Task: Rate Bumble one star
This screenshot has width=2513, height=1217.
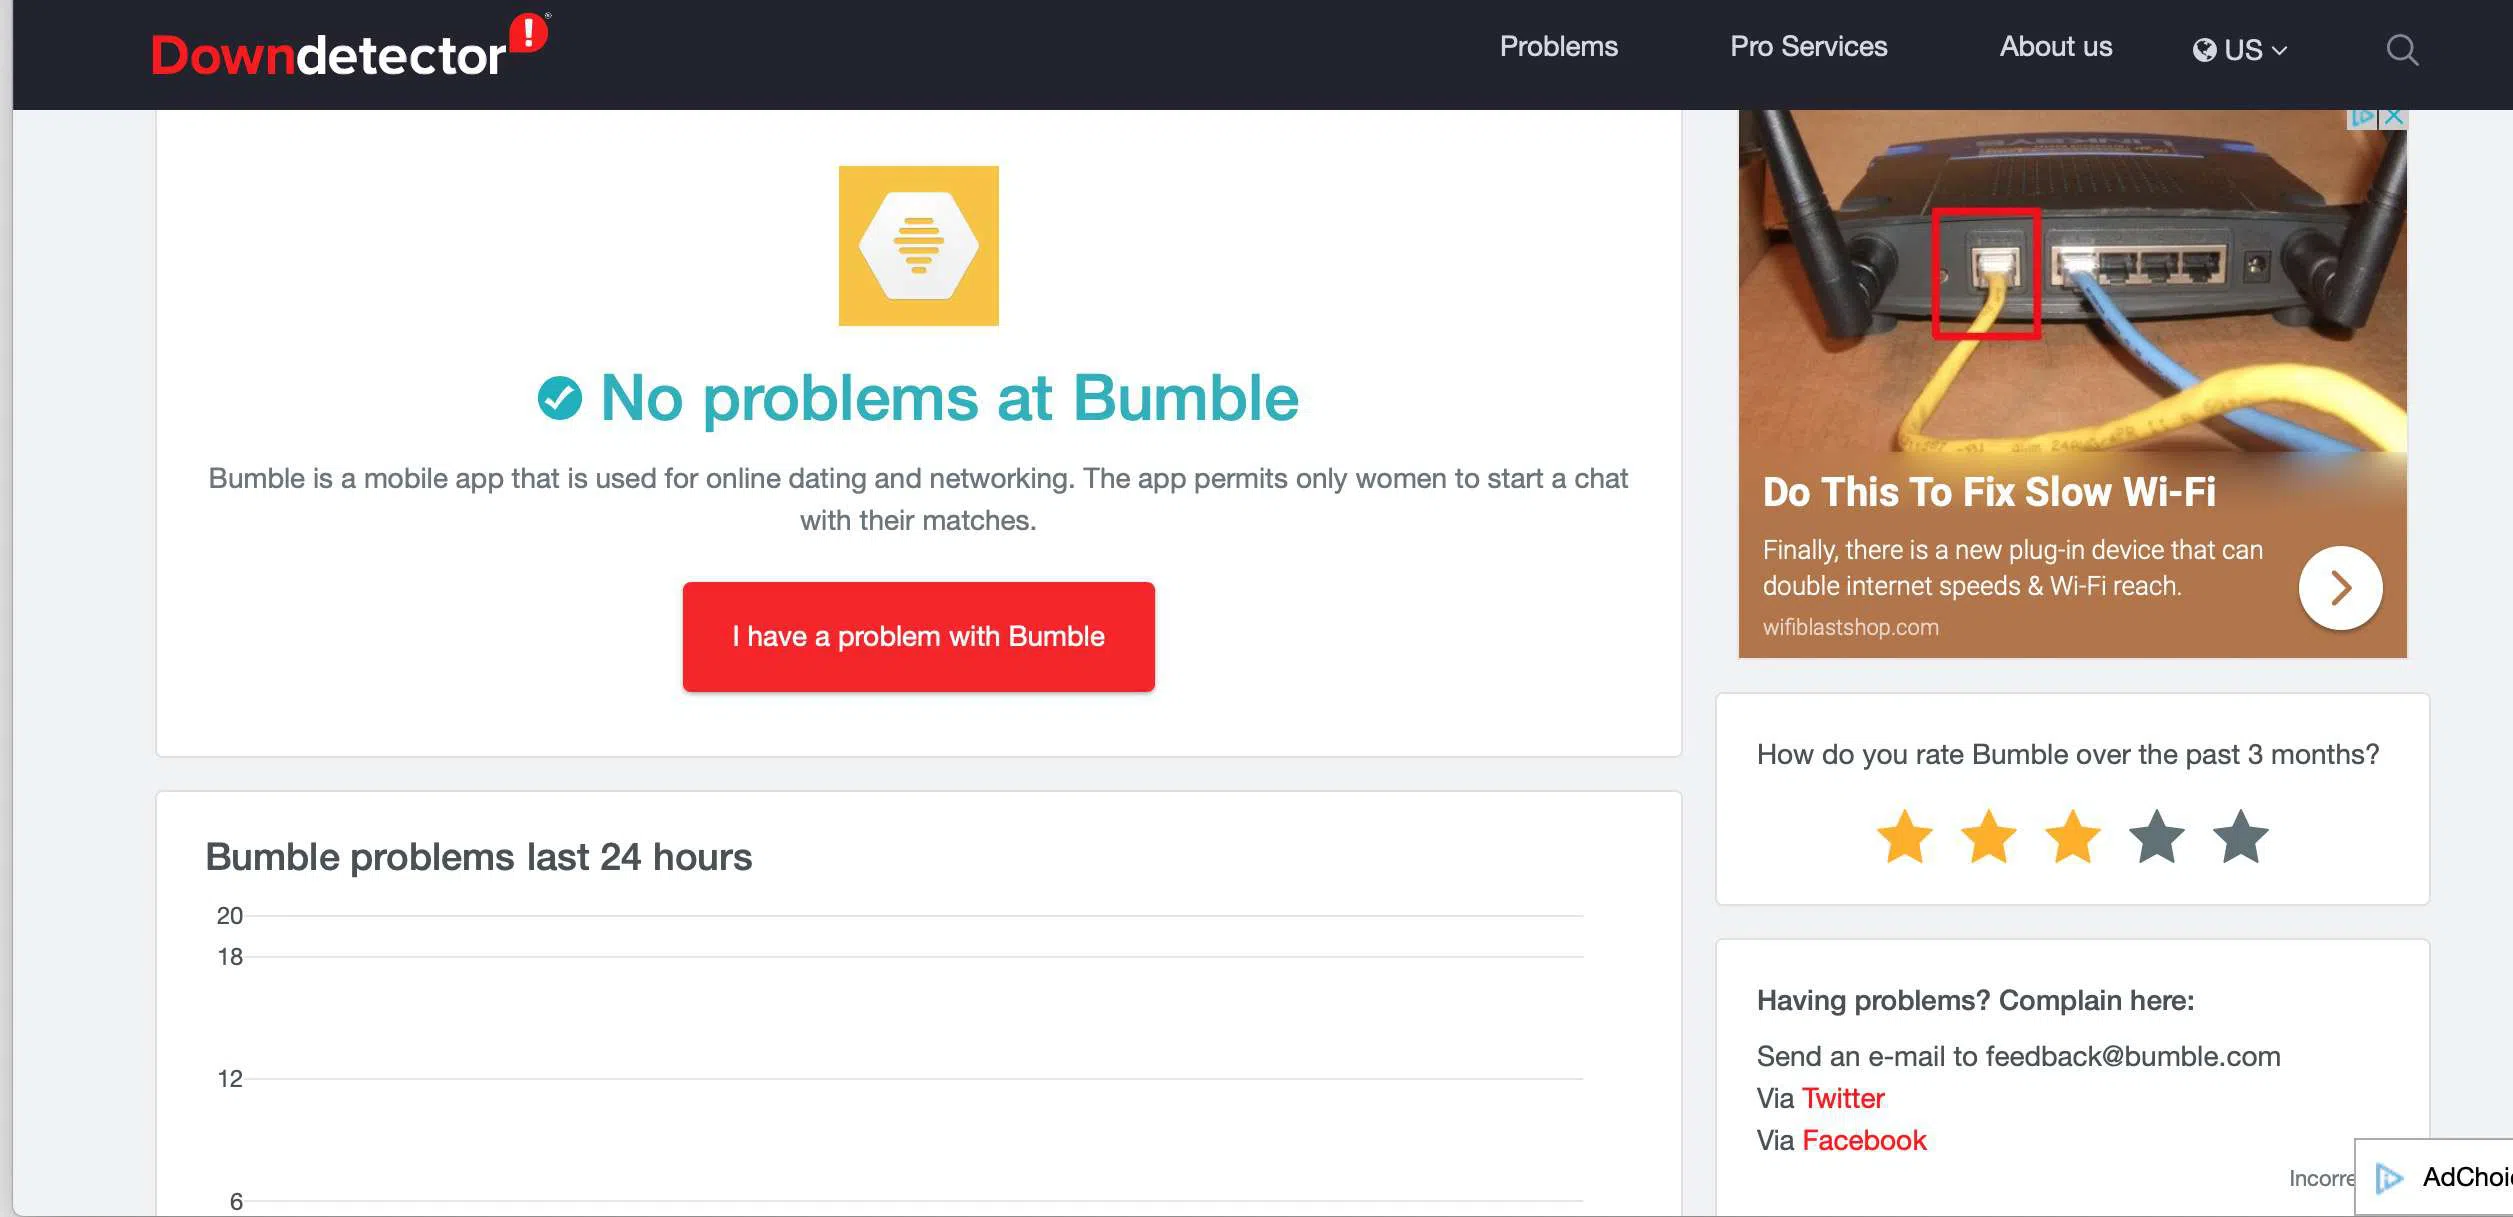Action: (1904, 837)
